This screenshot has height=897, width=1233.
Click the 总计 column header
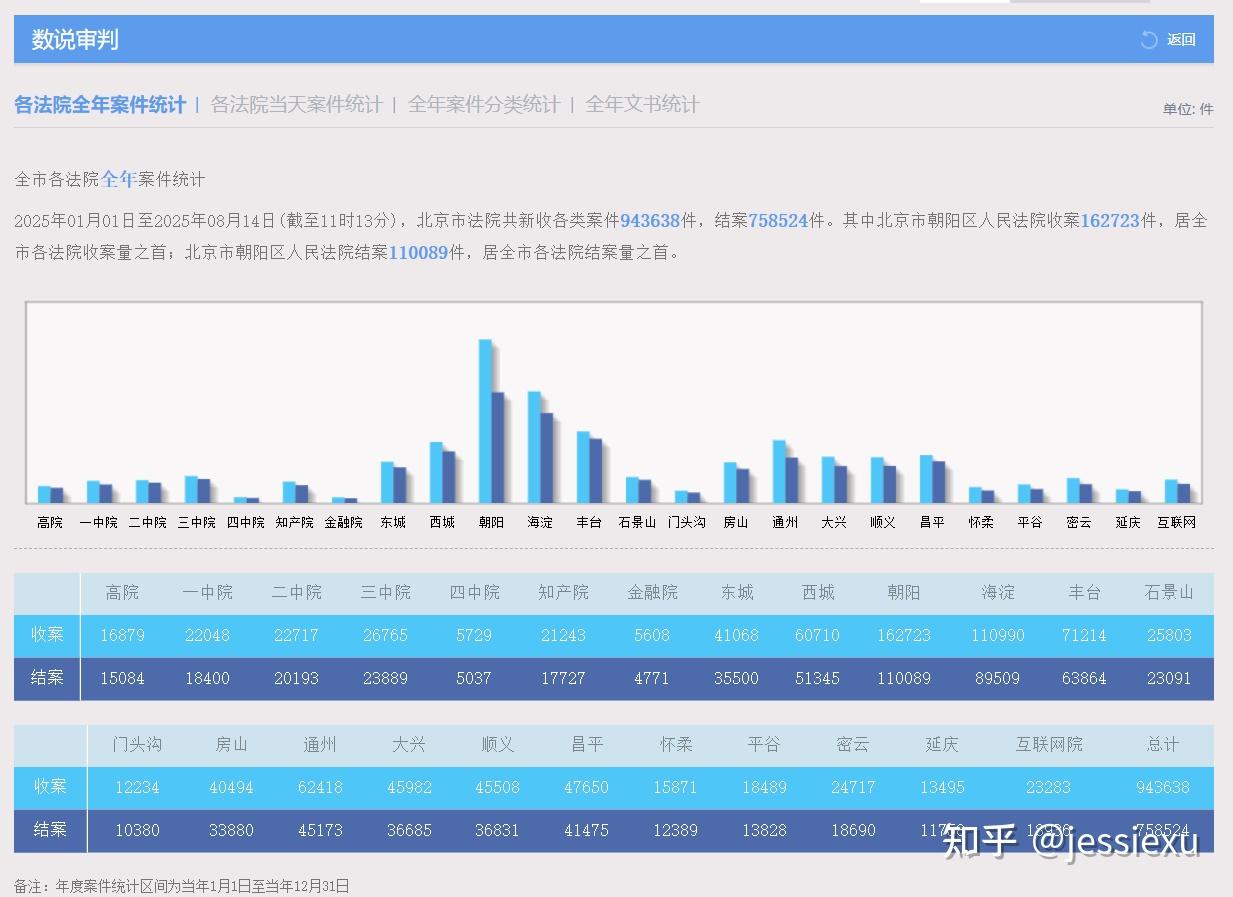coord(1162,744)
